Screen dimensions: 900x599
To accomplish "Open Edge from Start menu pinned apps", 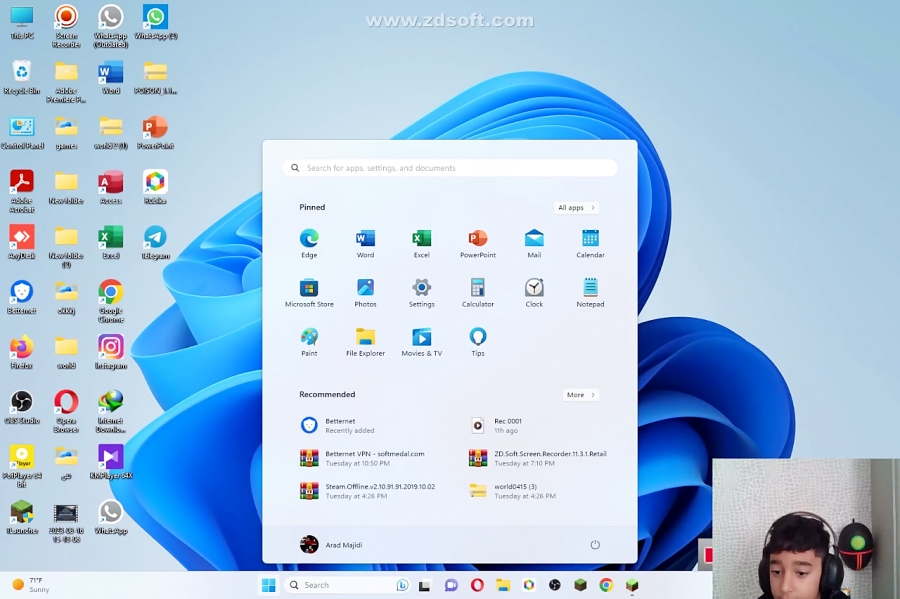I will point(309,243).
